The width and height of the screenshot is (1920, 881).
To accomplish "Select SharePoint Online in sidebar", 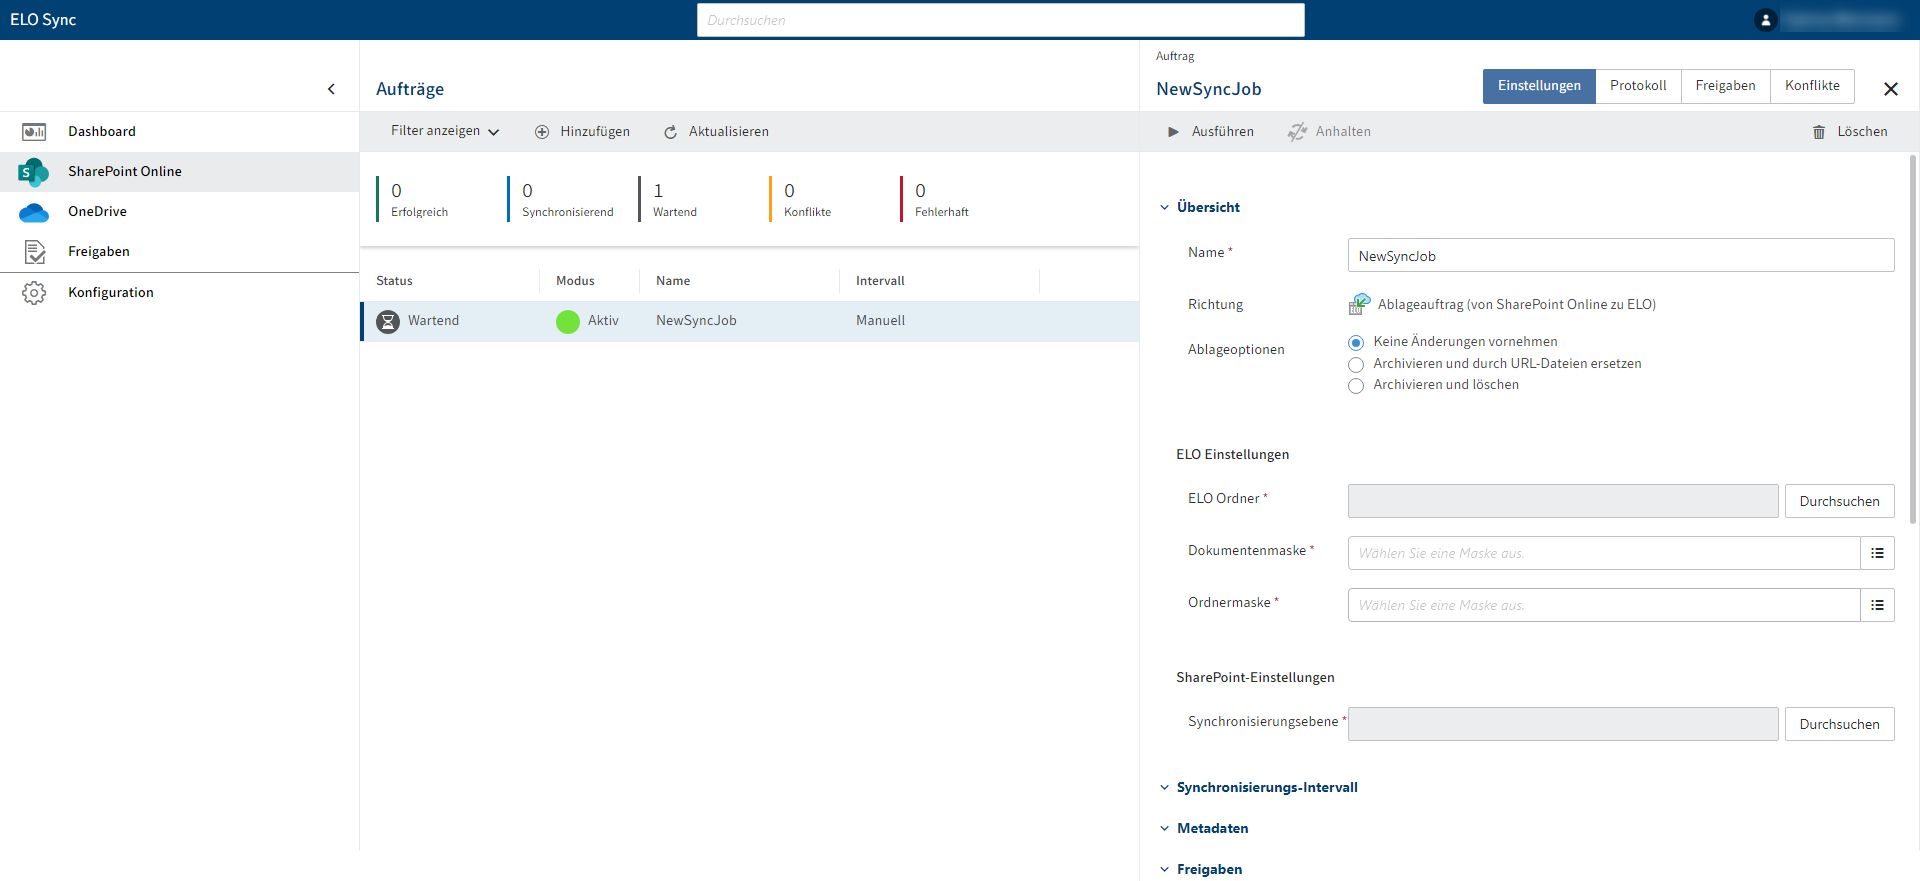I will pyautogui.click(x=179, y=172).
